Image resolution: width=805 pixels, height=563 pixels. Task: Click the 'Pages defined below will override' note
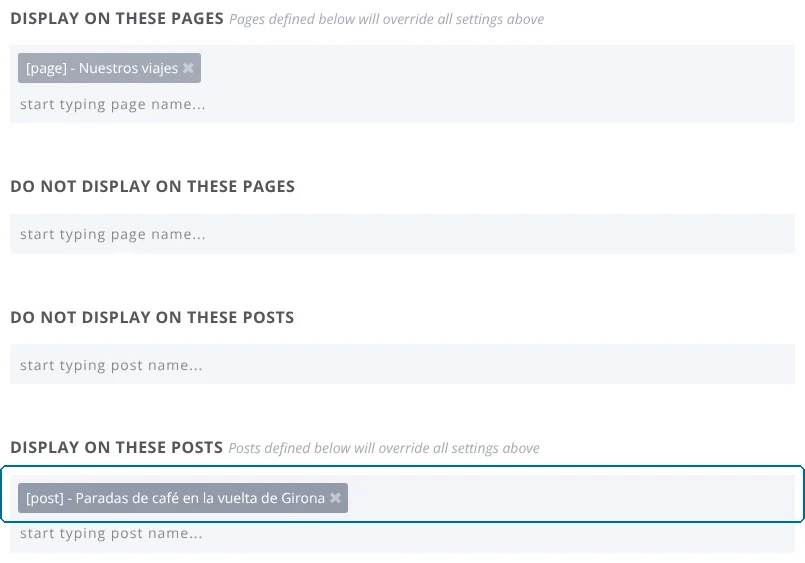387,20
